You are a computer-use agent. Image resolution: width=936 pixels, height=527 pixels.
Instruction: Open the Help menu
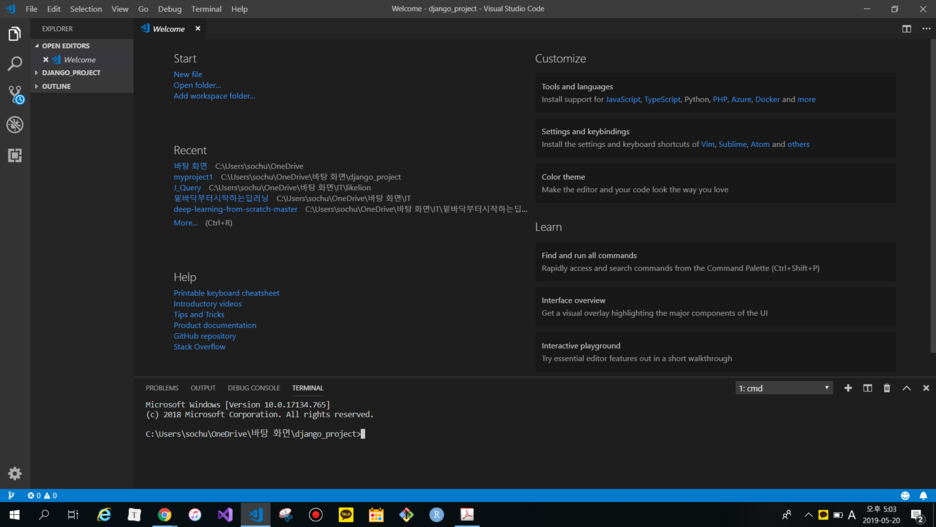(x=239, y=9)
